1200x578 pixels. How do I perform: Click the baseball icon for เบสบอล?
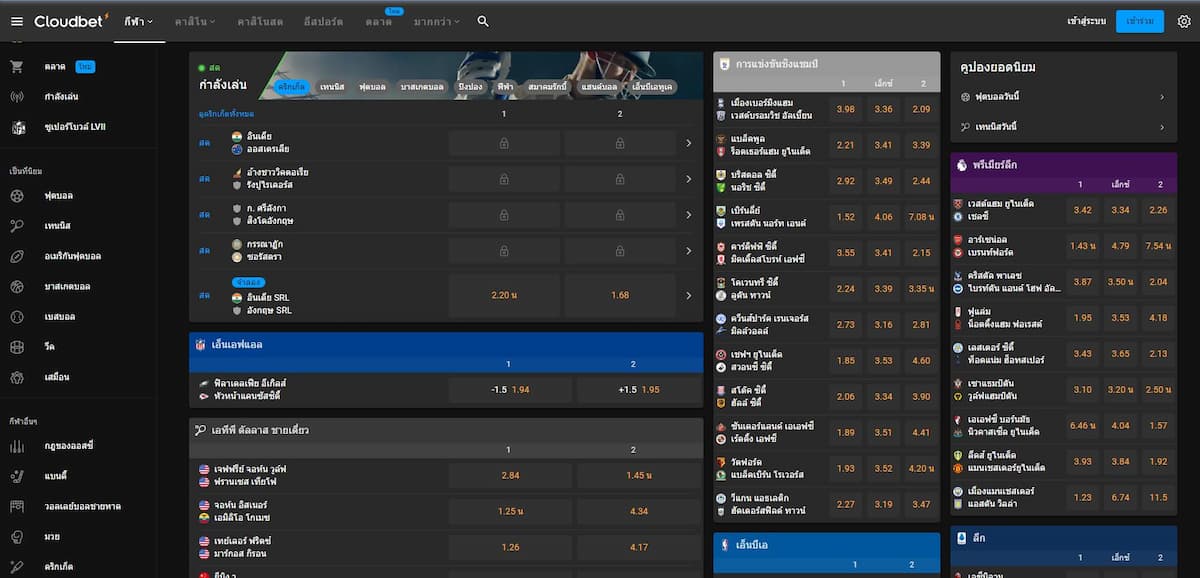coord(17,316)
